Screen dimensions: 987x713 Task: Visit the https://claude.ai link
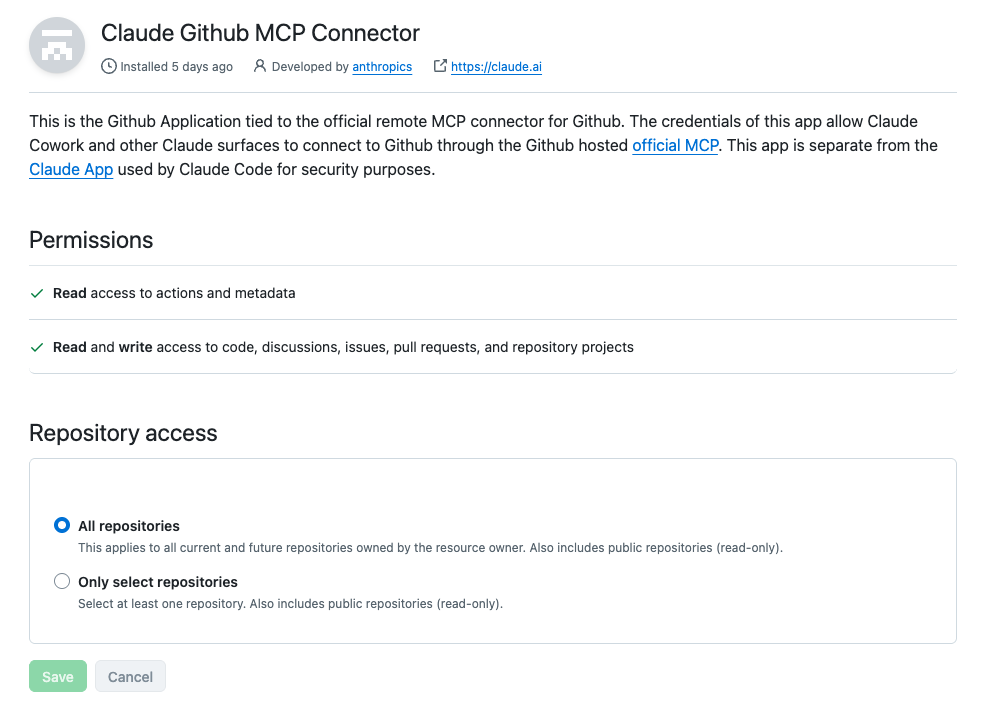(496, 67)
